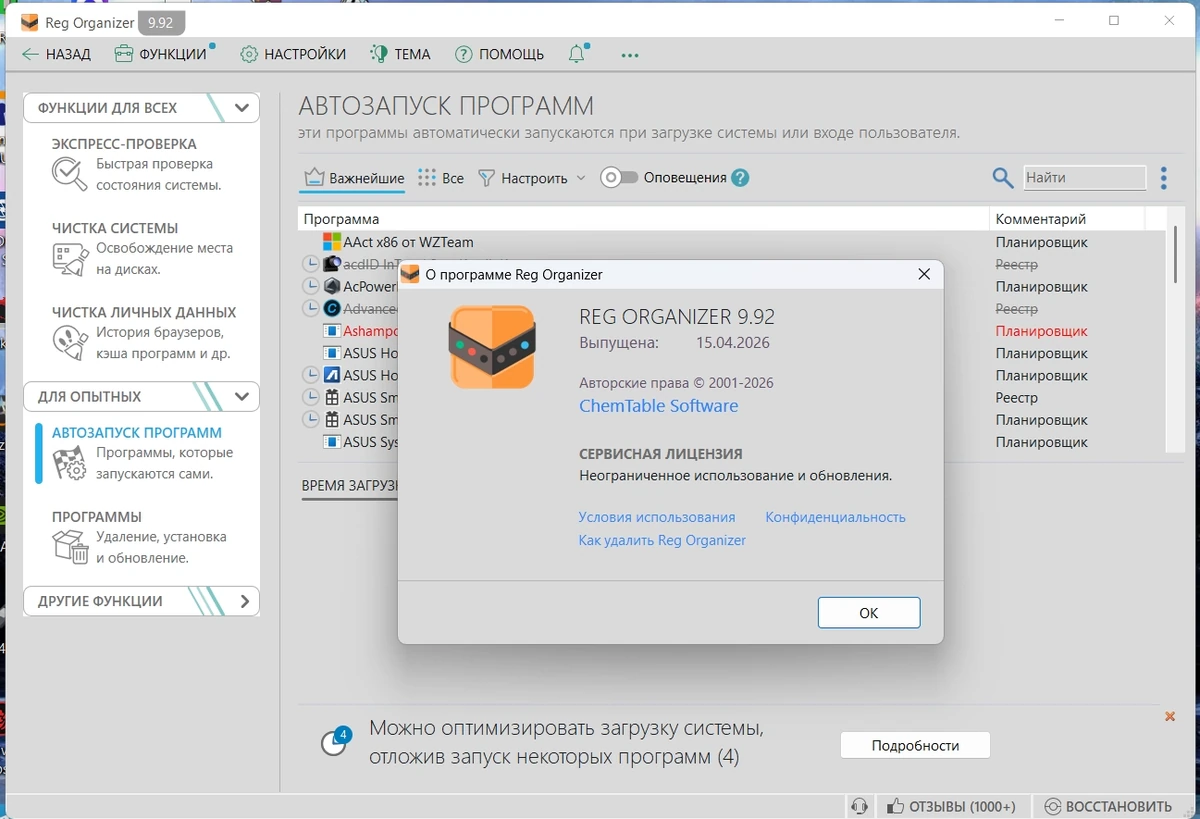Collapse the Для опытных group
This screenshot has height=819, width=1200.
tap(241, 396)
